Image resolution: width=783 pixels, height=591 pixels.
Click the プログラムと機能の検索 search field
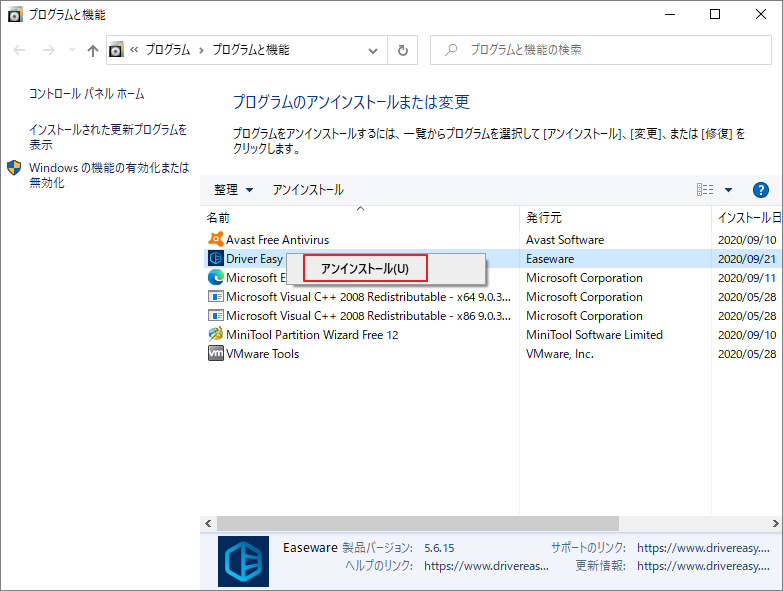601,50
